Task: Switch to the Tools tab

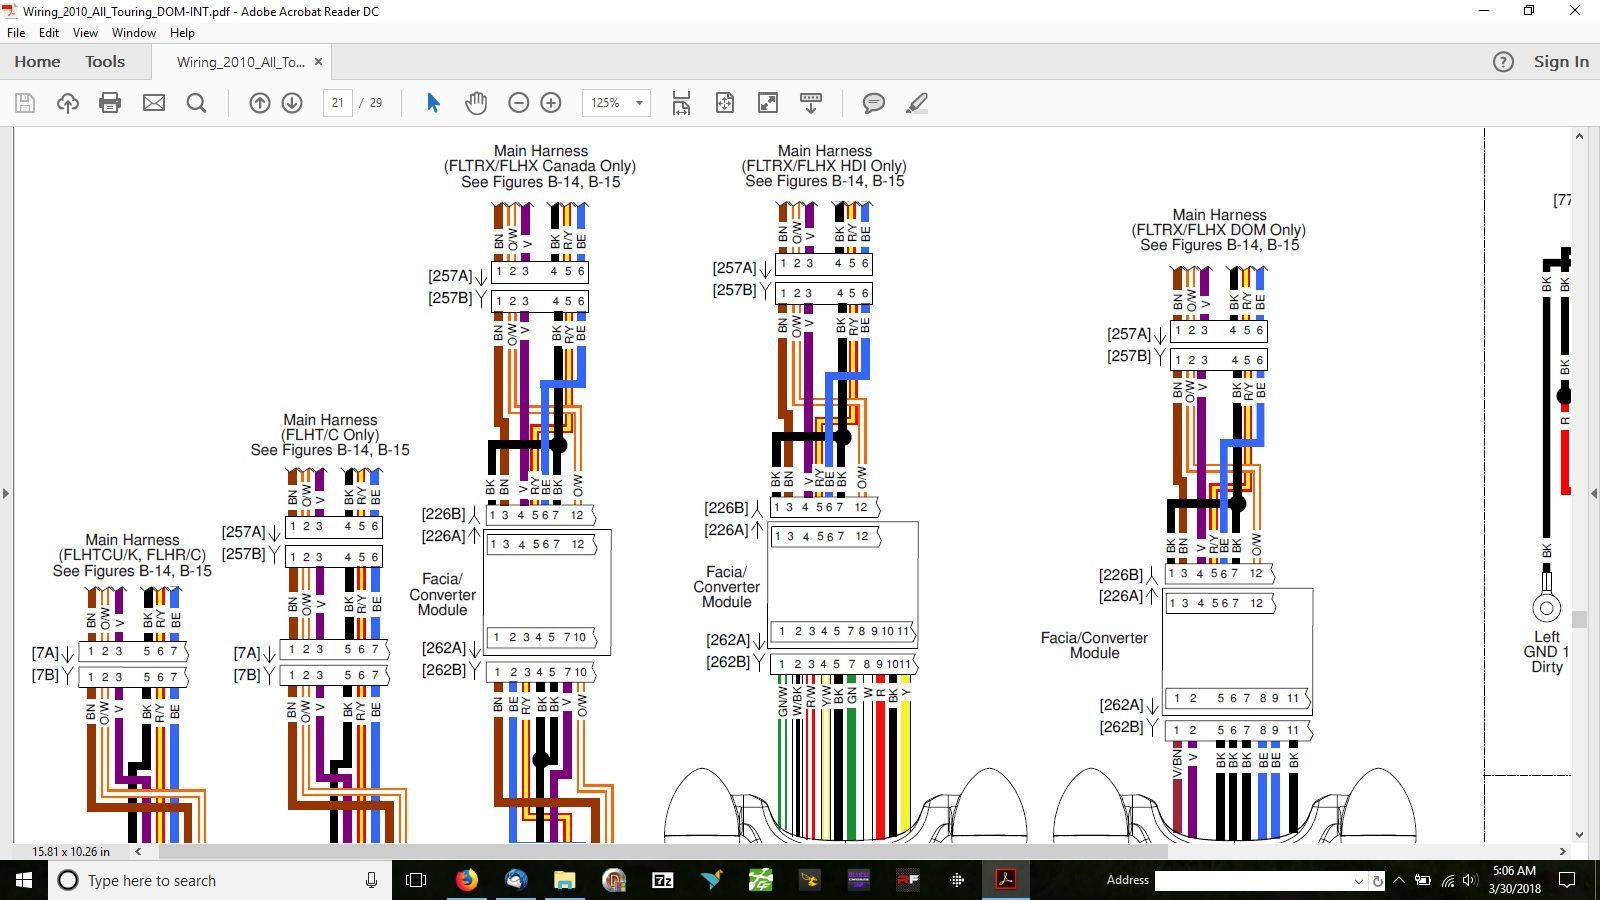Action: tap(105, 62)
